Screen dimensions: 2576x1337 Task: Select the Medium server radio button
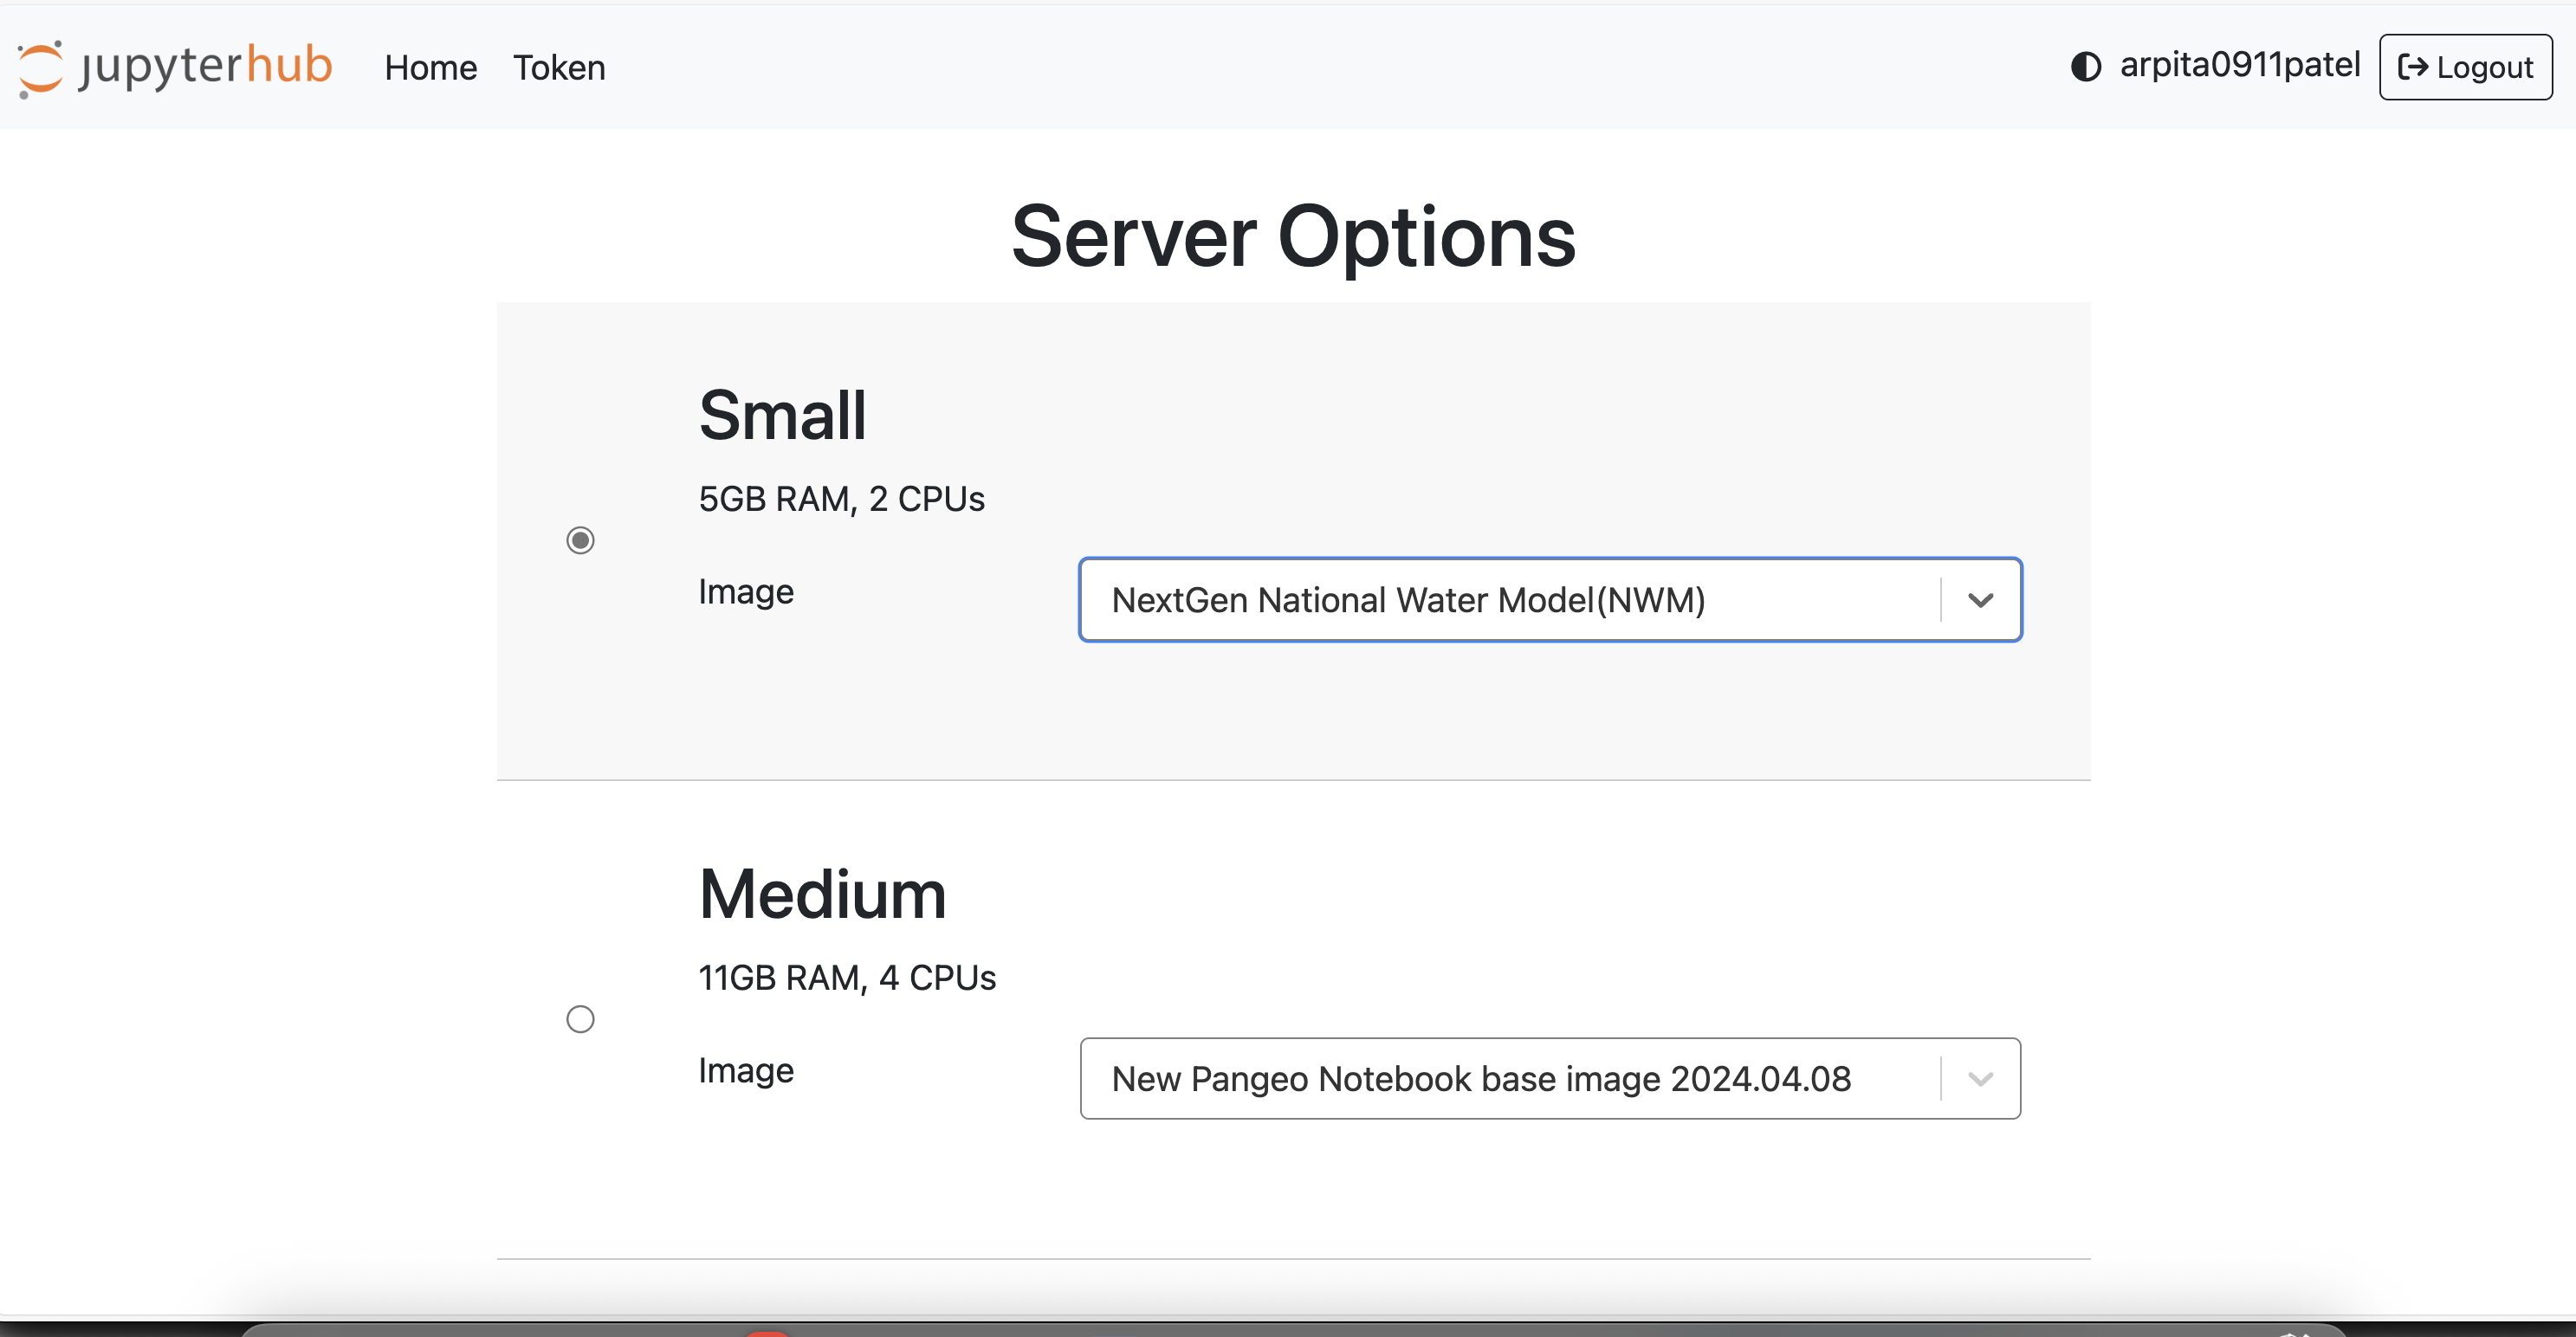click(580, 1019)
